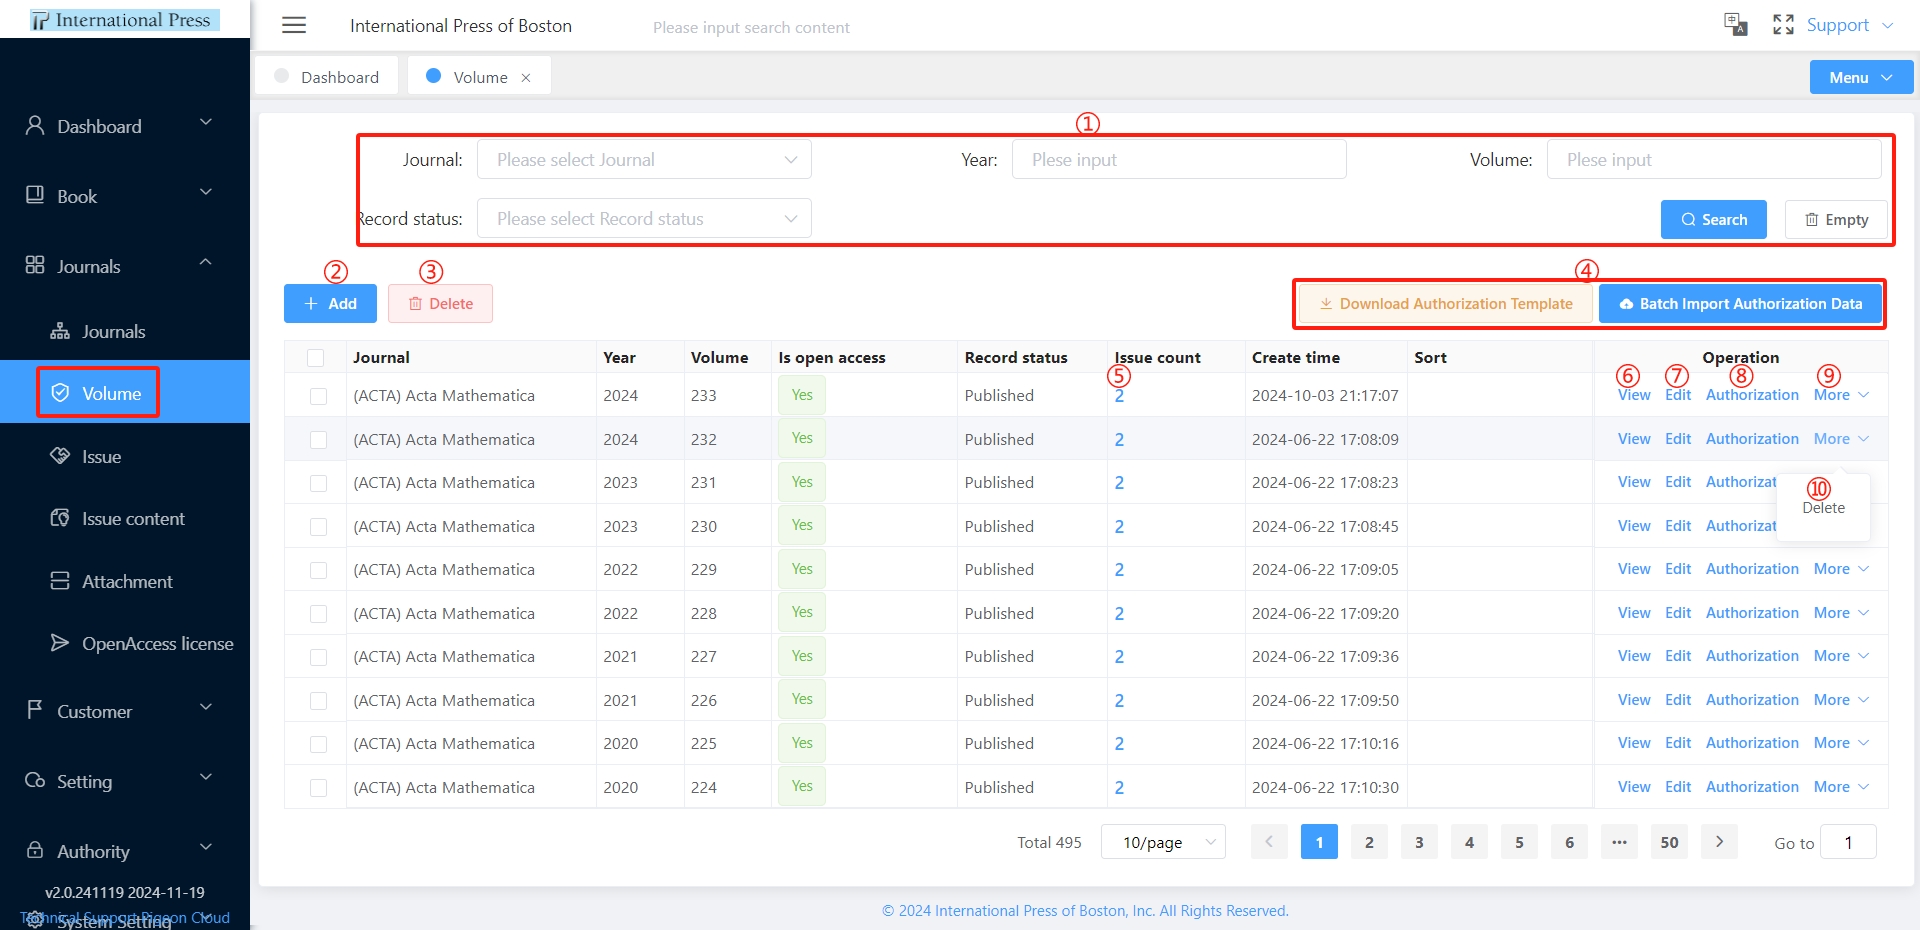Viewport: 1920px width, 930px height.
Task: Go to page 50
Action: click(1669, 842)
